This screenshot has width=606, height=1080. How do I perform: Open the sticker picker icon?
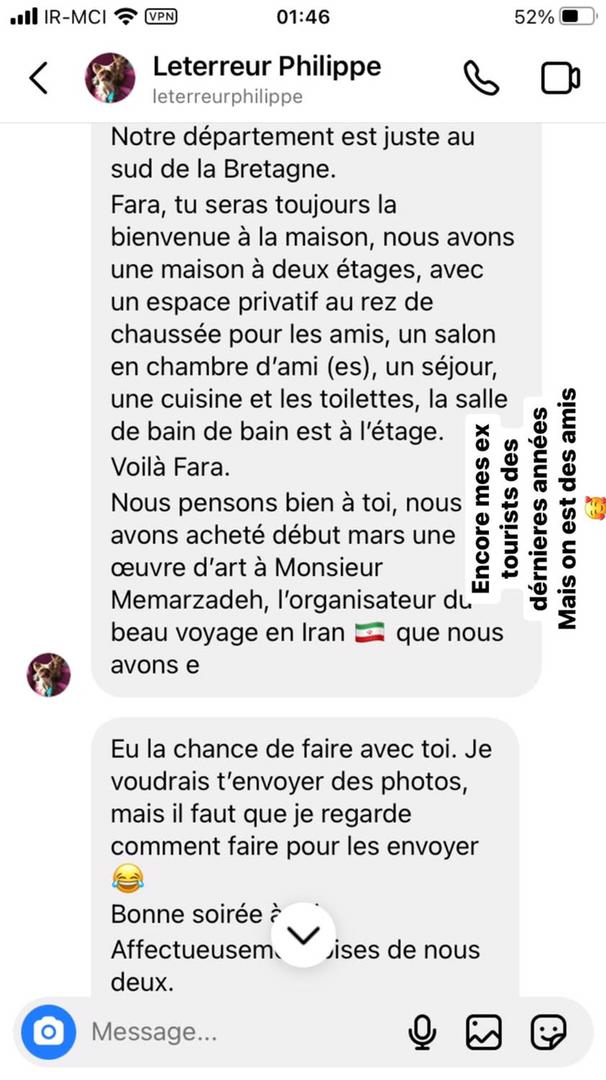click(x=548, y=1032)
